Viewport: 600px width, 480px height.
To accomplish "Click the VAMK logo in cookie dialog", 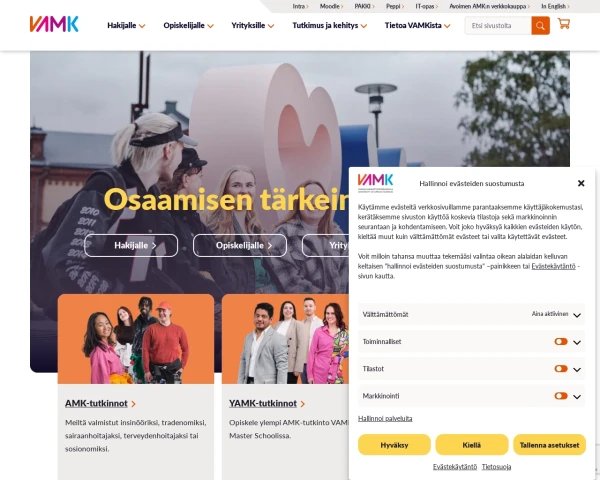I will tap(375, 183).
